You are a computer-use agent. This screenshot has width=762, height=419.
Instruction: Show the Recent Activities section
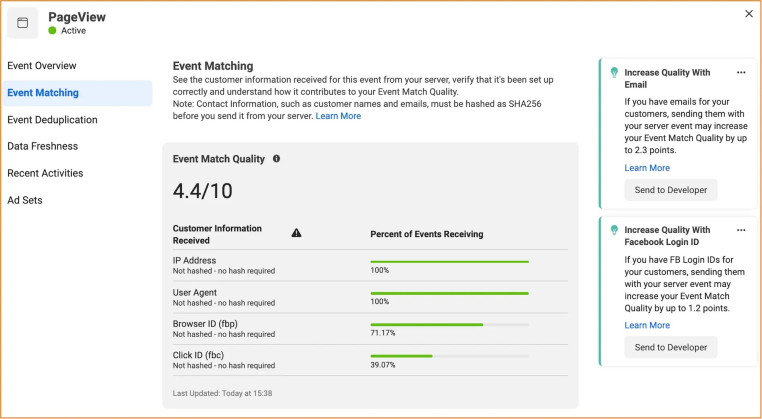[x=45, y=173]
